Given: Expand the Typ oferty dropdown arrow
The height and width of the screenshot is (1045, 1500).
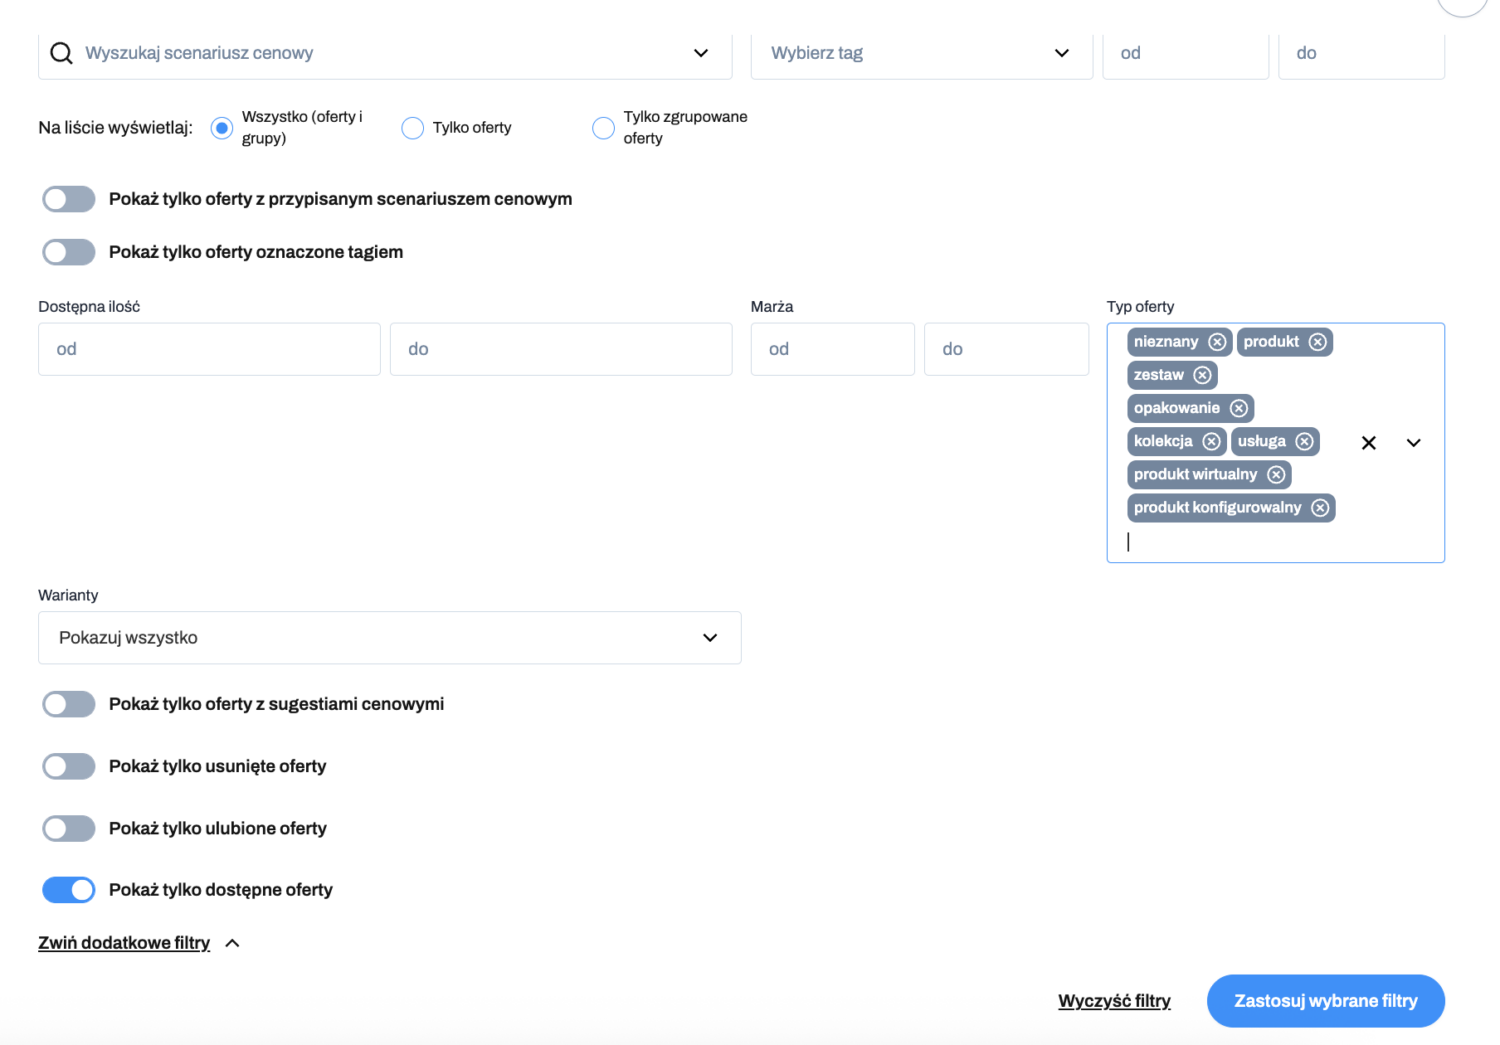Looking at the screenshot, I should [1413, 443].
